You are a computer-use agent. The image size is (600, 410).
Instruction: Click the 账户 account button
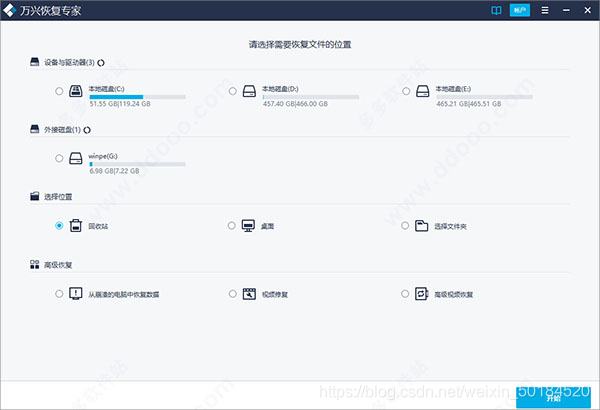point(520,10)
